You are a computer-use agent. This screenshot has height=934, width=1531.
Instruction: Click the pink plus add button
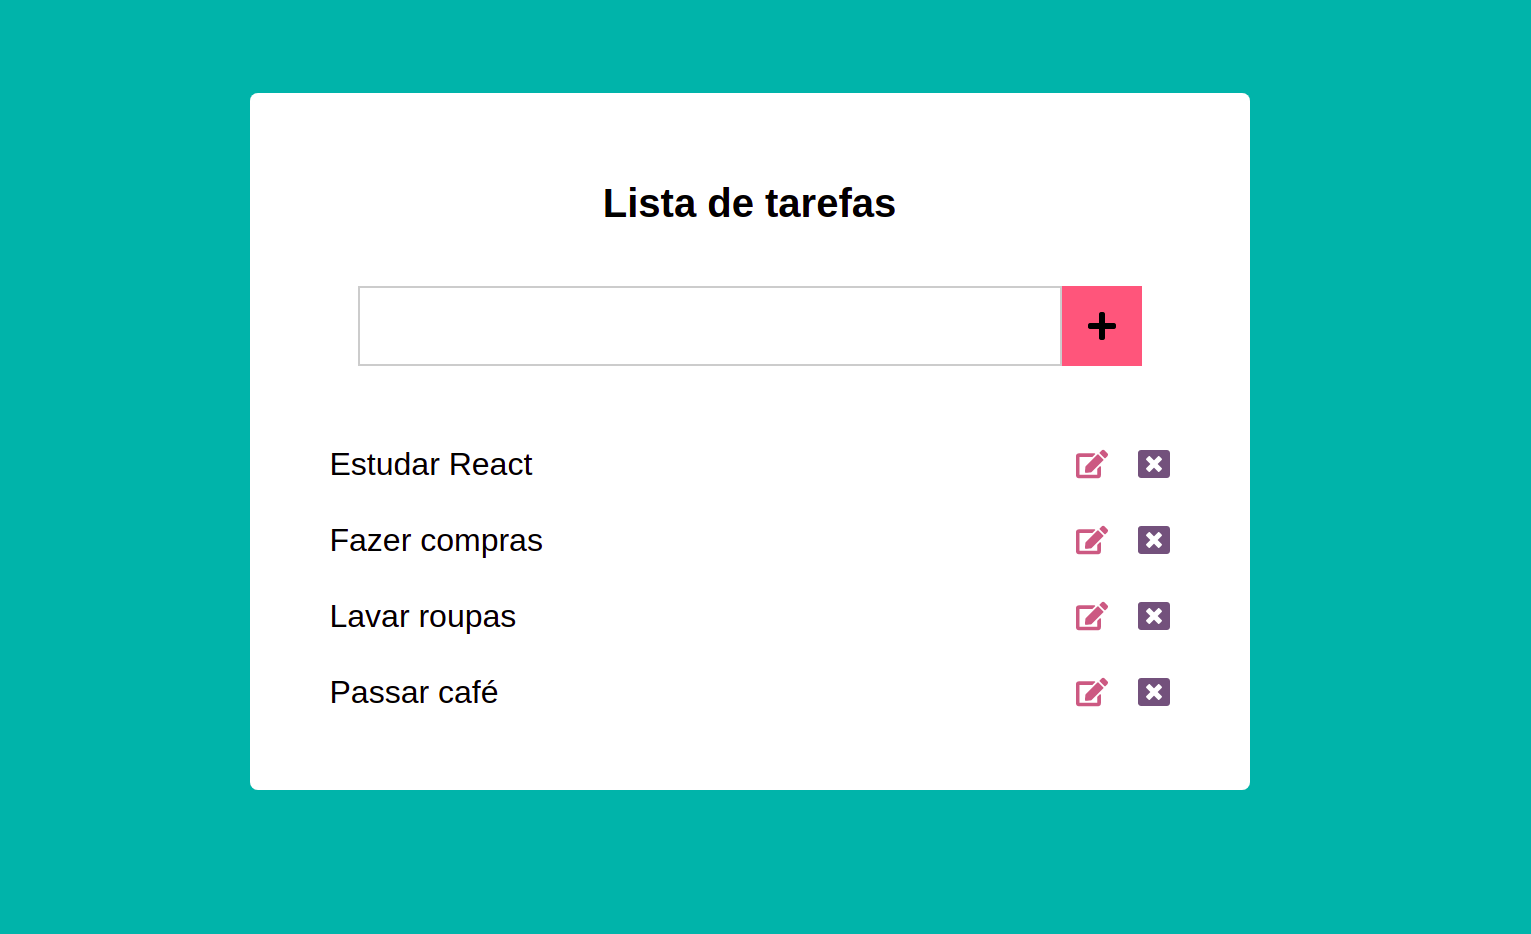point(1101,326)
